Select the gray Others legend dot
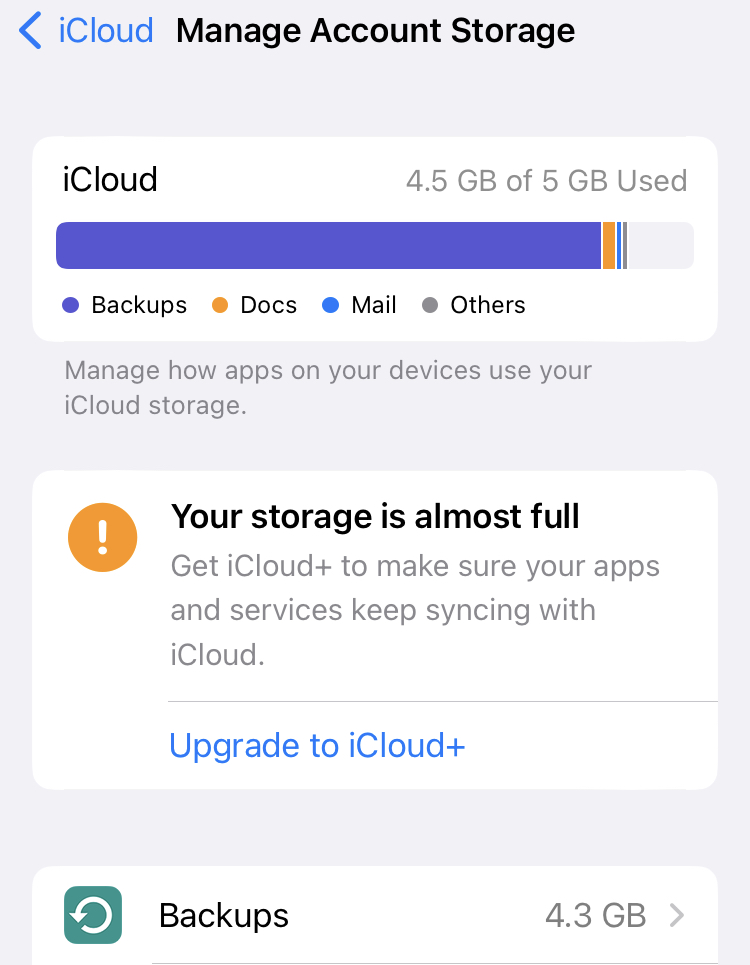The height and width of the screenshot is (965, 750). [x=429, y=305]
